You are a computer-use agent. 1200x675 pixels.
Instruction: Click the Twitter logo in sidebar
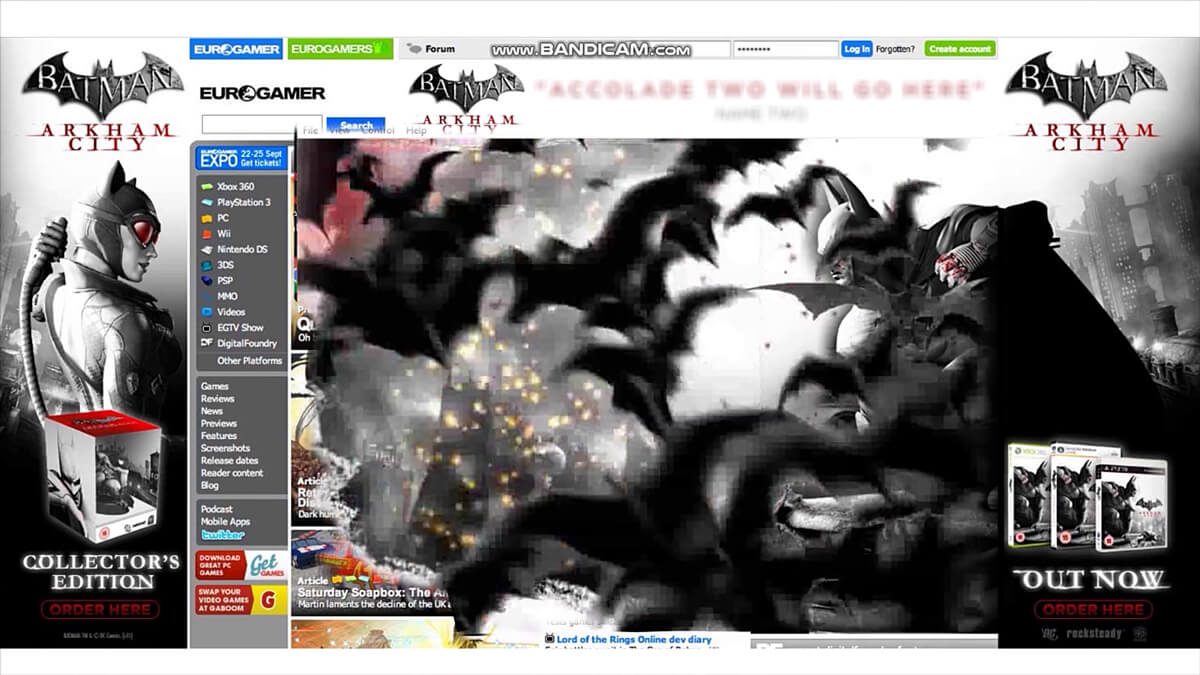(x=222, y=535)
